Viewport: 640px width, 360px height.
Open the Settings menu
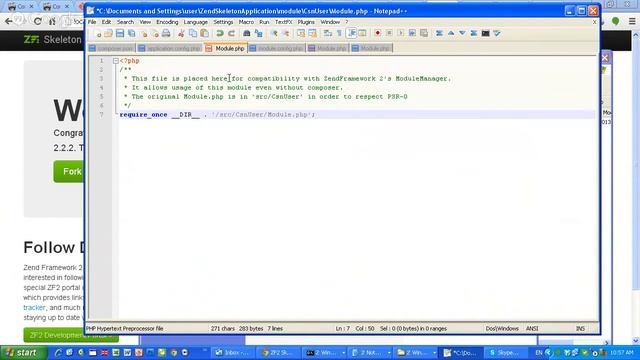[223, 22]
